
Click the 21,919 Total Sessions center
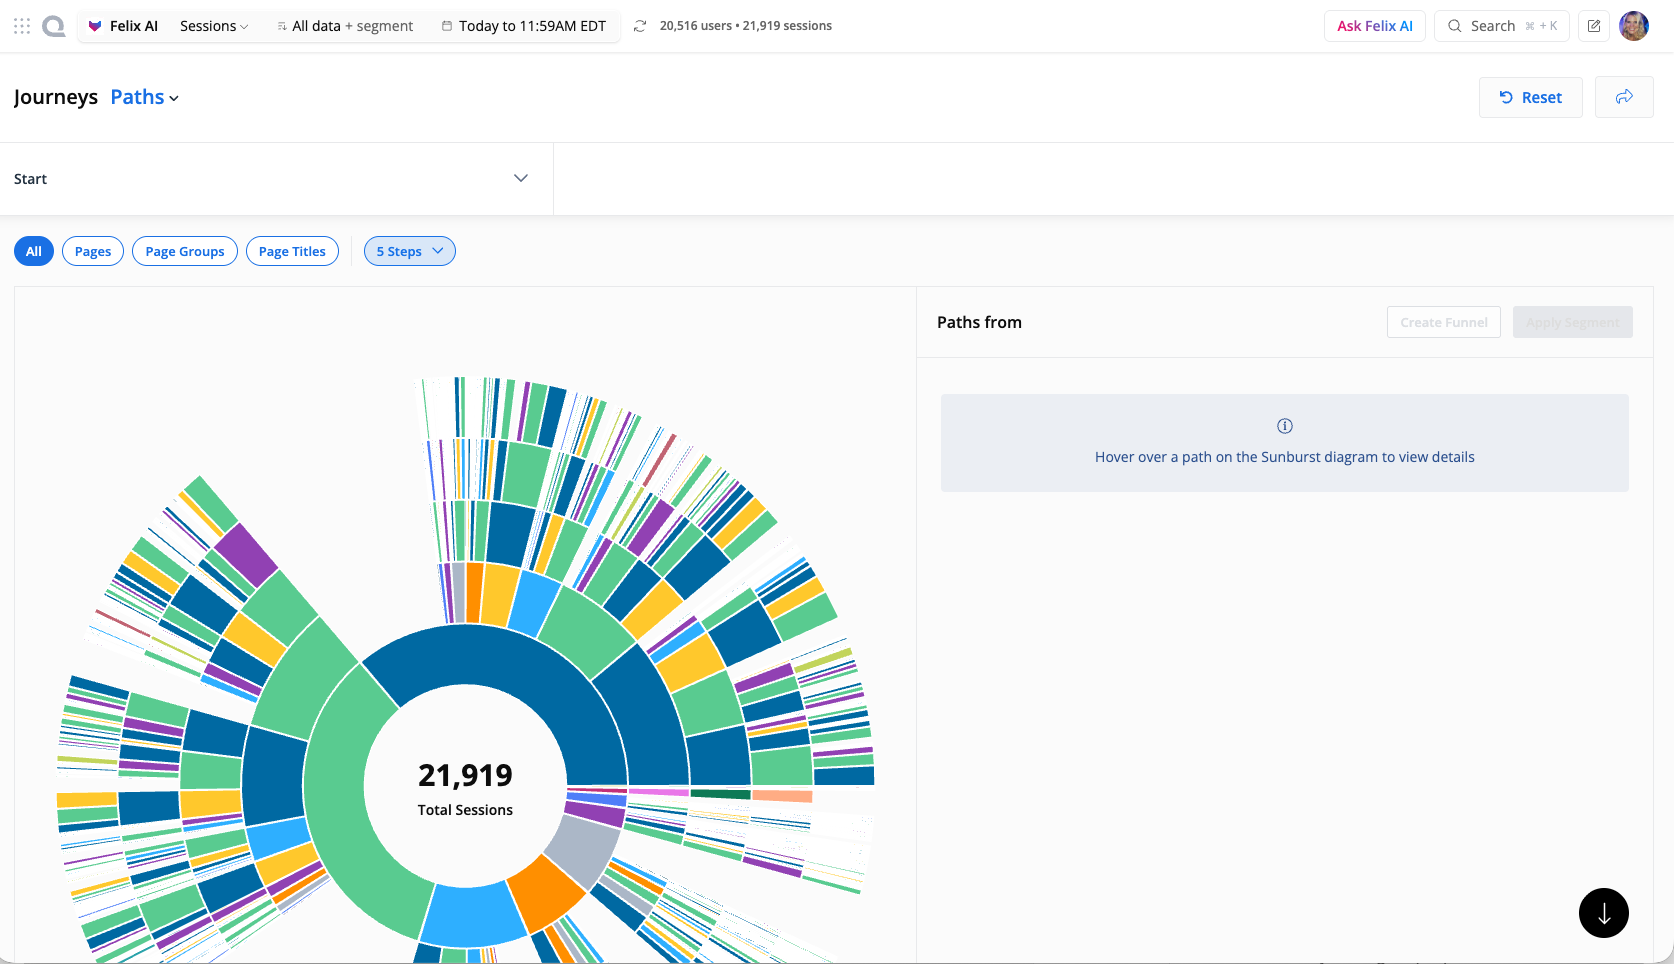[465, 788]
